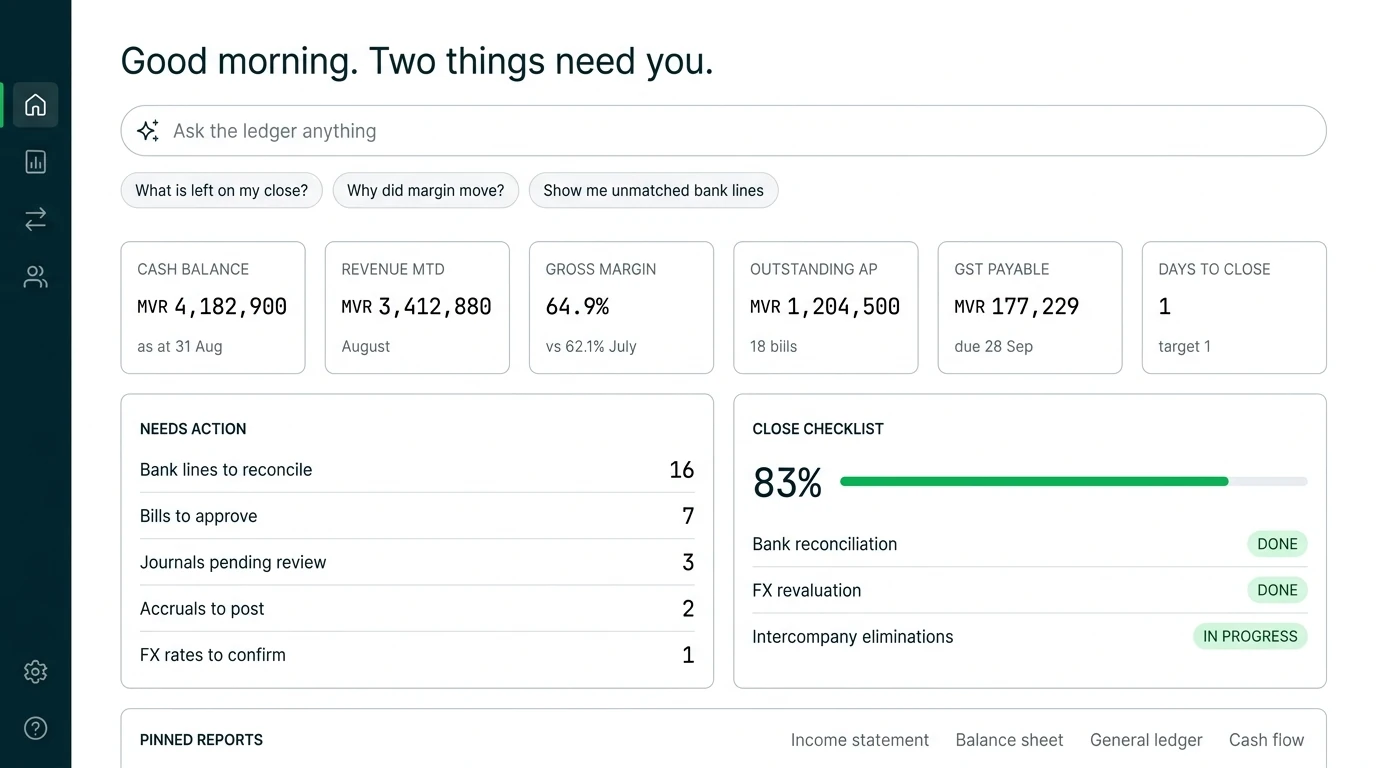Open the Outstanding AP card
The width and height of the screenshot is (1376, 768).
(825, 308)
